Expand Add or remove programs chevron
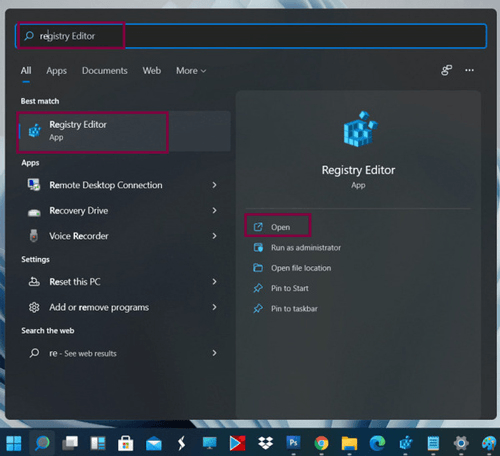500x456 pixels. pos(214,307)
